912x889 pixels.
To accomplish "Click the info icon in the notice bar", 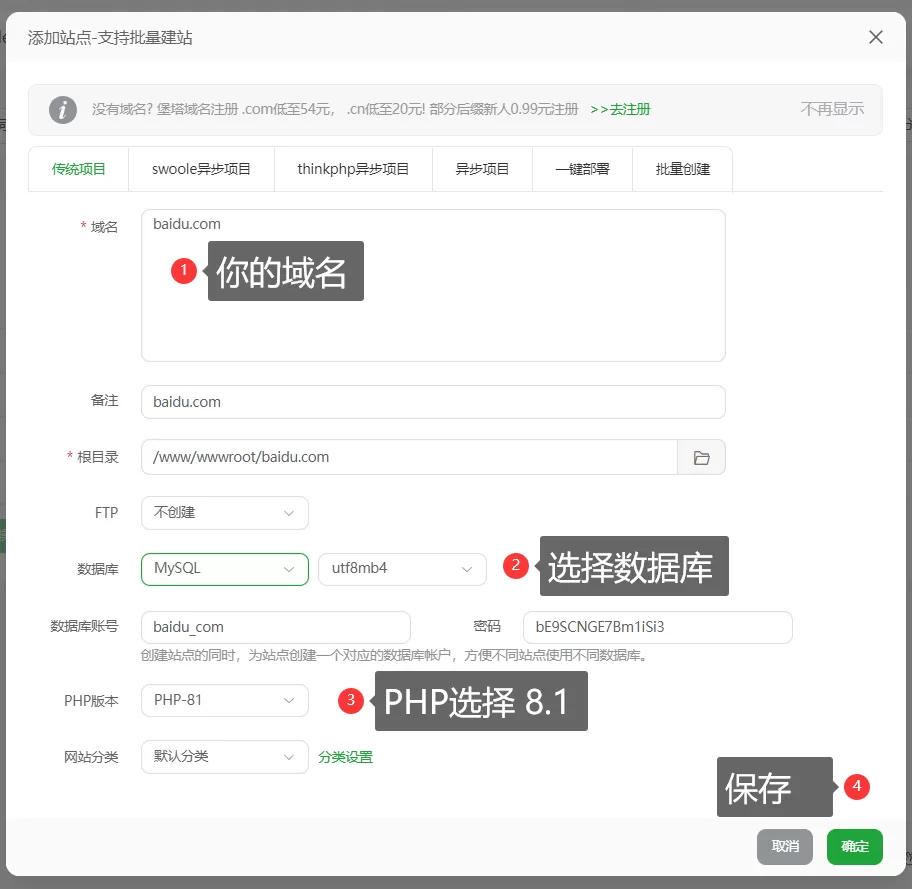I will (62, 110).
